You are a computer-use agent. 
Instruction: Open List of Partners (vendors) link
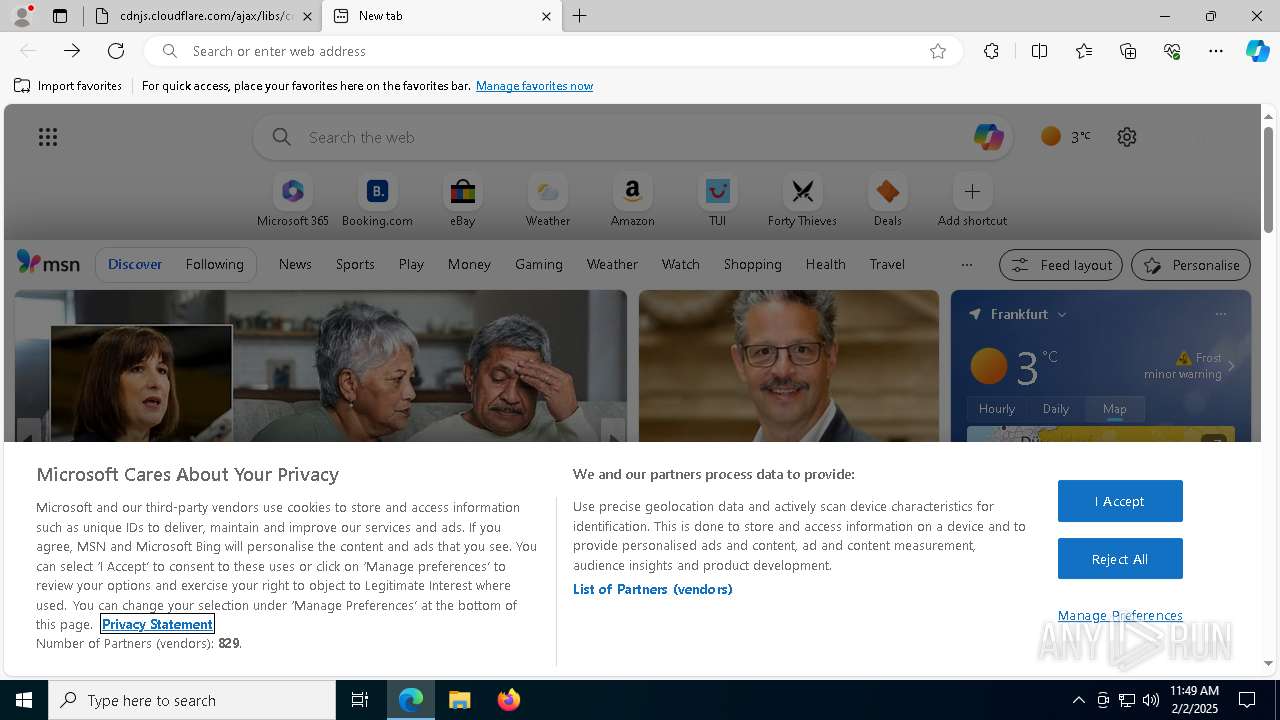pyautogui.click(x=653, y=589)
